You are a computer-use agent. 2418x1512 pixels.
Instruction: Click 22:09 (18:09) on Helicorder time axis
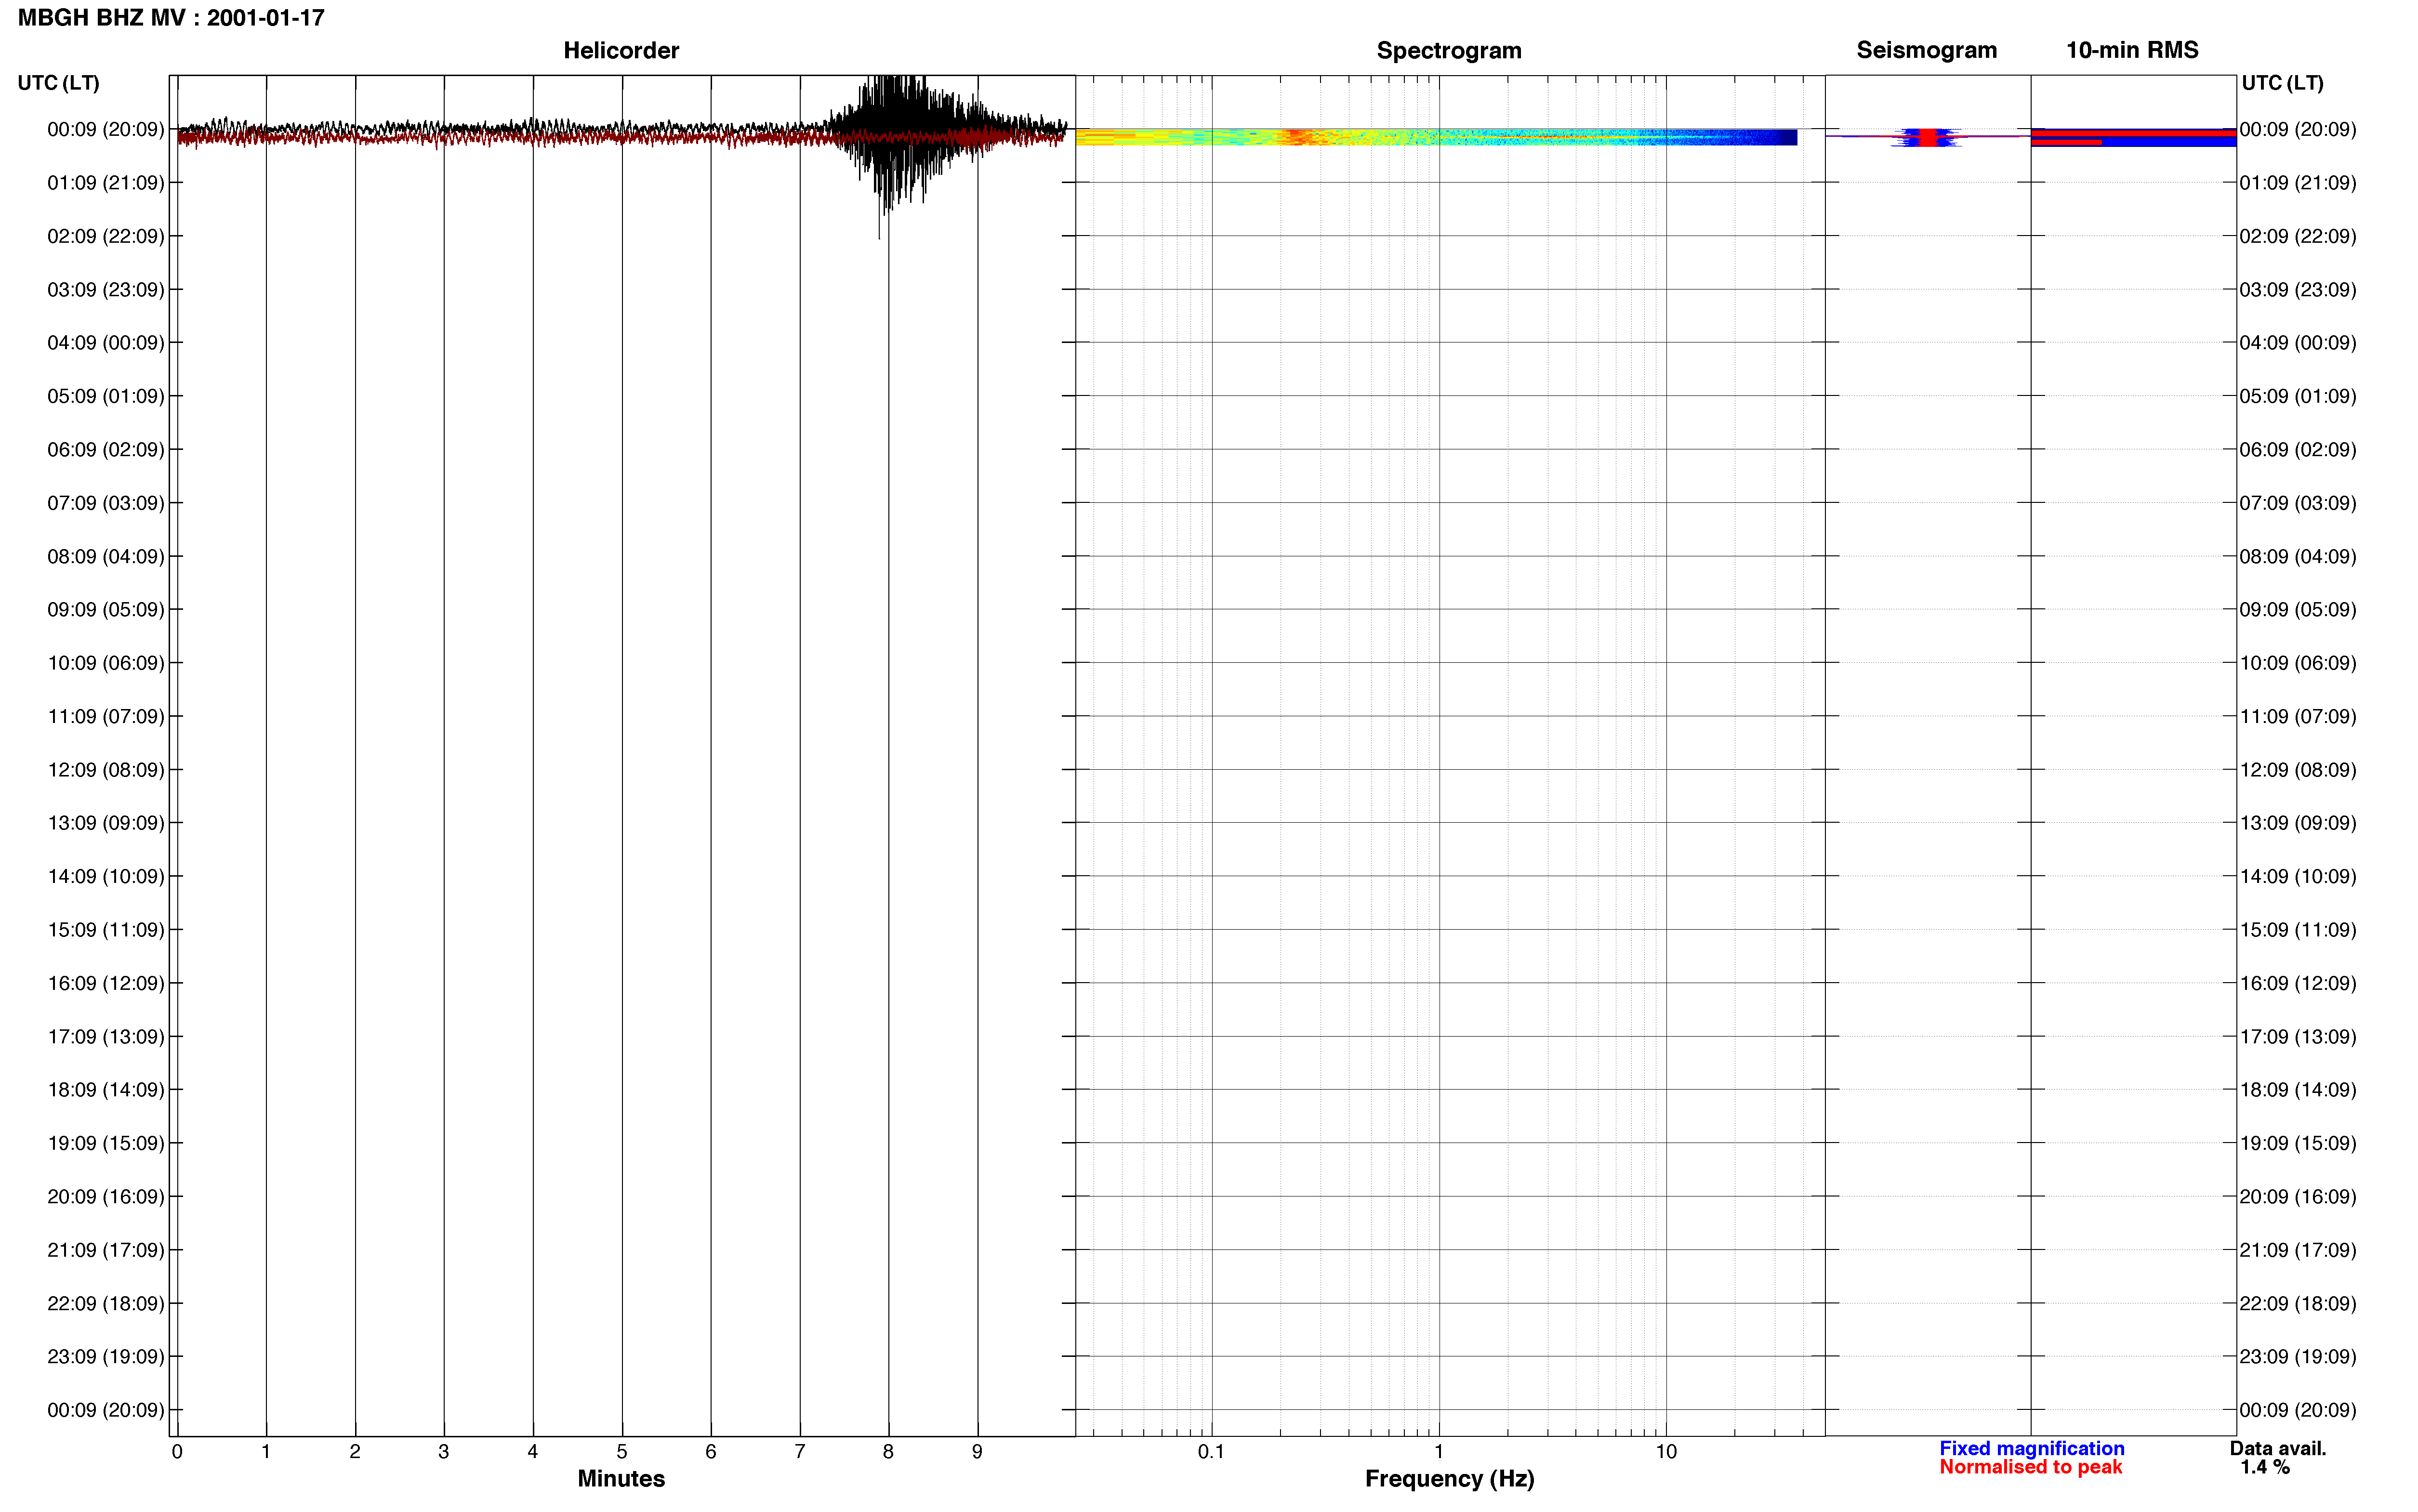(106, 1304)
